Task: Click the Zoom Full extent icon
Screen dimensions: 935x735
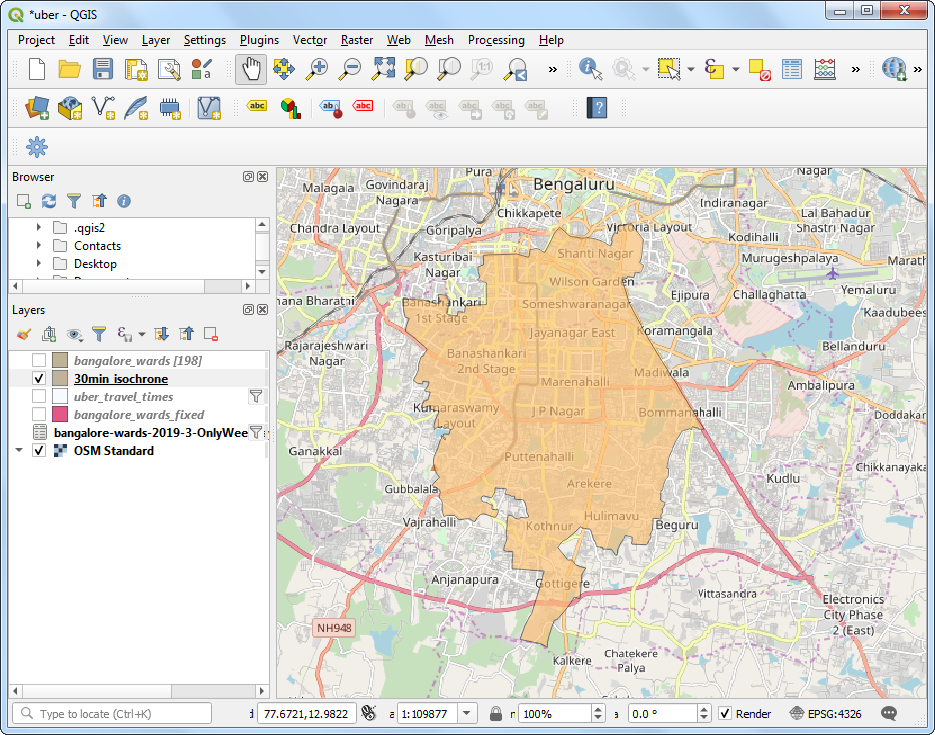Action: point(383,69)
